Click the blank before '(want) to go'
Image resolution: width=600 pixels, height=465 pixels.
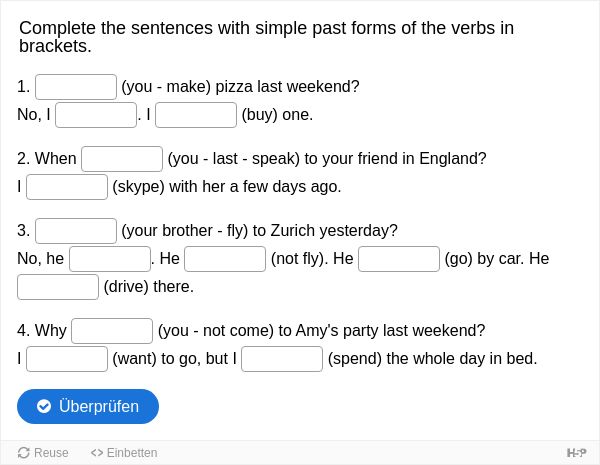[67, 359]
